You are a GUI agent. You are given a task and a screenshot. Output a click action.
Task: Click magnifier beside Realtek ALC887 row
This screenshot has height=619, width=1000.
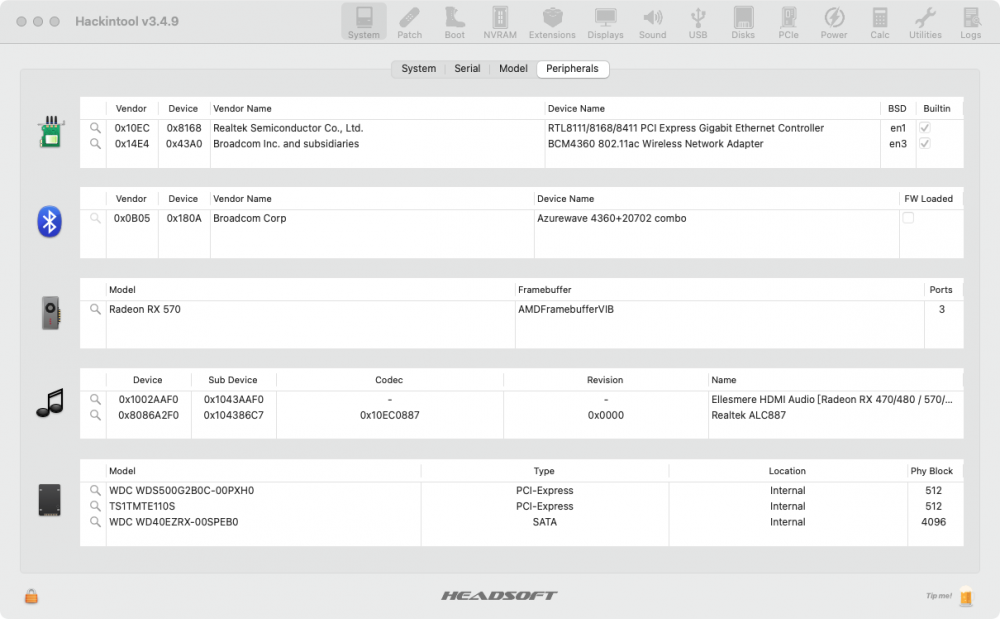tap(95, 415)
